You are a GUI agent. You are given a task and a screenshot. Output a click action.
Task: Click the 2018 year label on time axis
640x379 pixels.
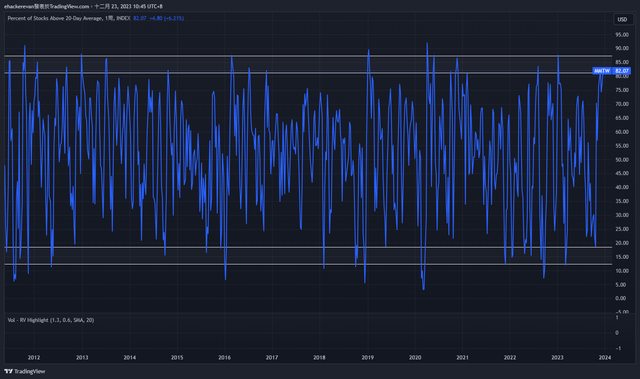click(320, 357)
